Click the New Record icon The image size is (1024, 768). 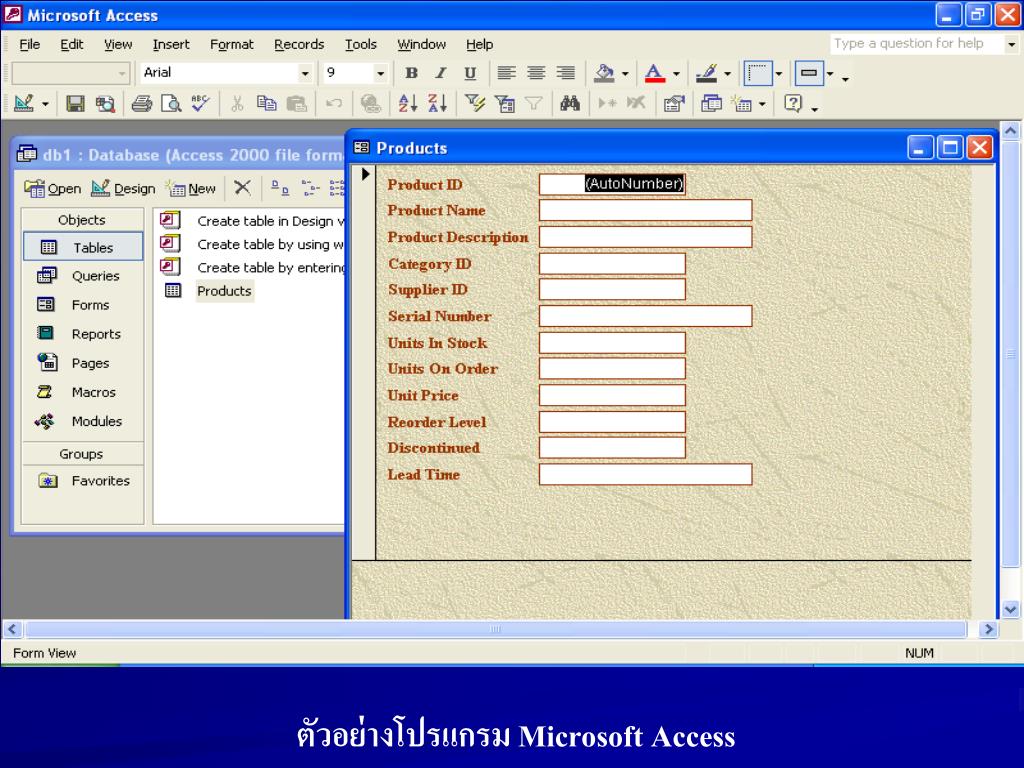pyautogui.click(x=607, y=103)
